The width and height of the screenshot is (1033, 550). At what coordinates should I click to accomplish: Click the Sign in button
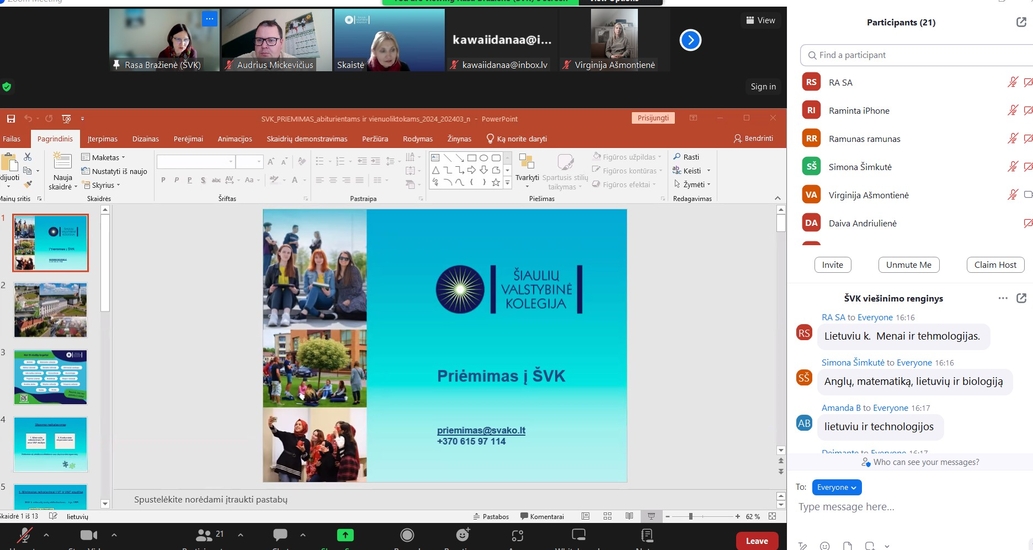763,86
